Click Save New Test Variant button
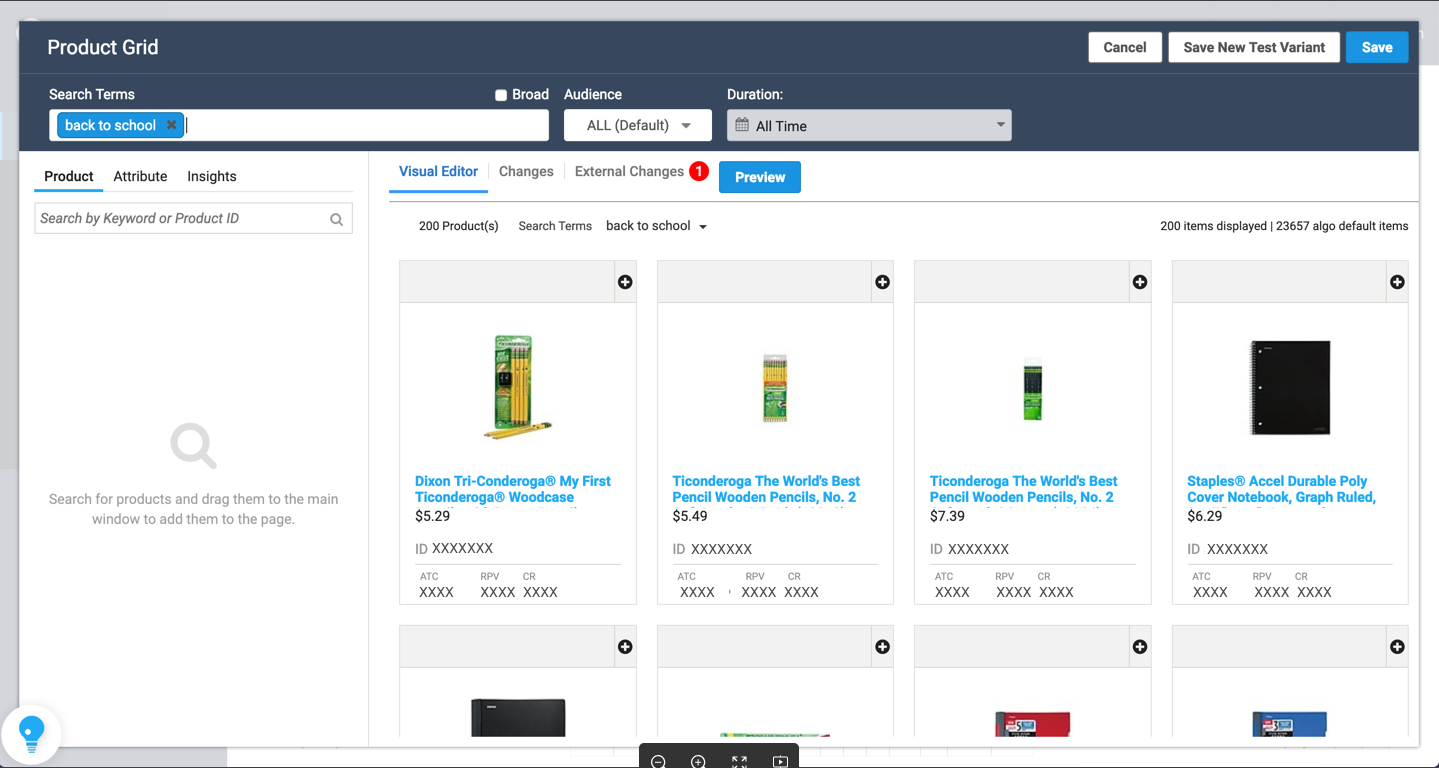This screenshot has height=768, width=1439. click(1254, 47)
